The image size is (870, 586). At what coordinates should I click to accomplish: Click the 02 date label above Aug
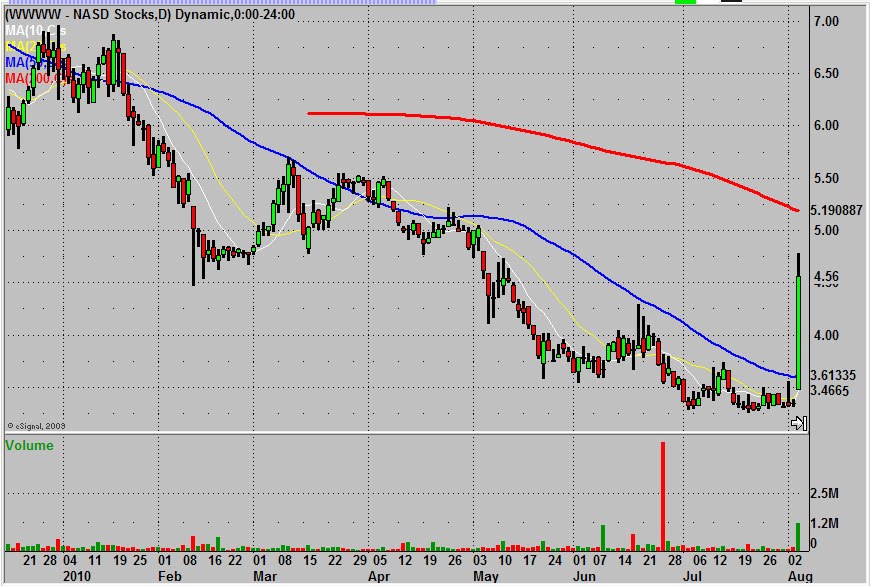[x=795, y=560]
